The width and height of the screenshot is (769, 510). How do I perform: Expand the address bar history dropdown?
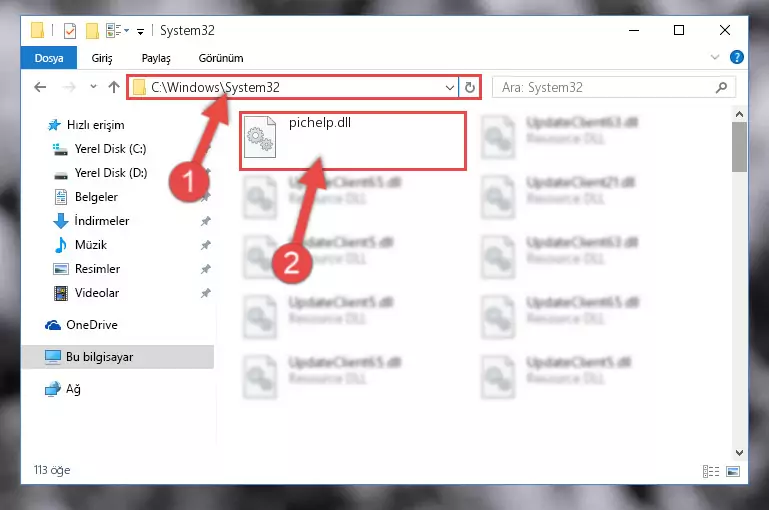(x=449, y=88)
